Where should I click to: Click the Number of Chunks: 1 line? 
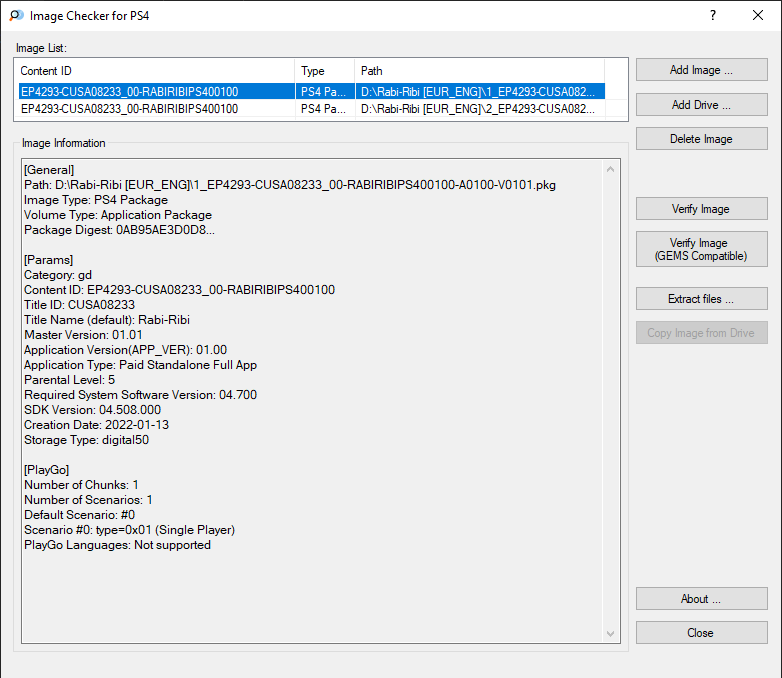81,485
